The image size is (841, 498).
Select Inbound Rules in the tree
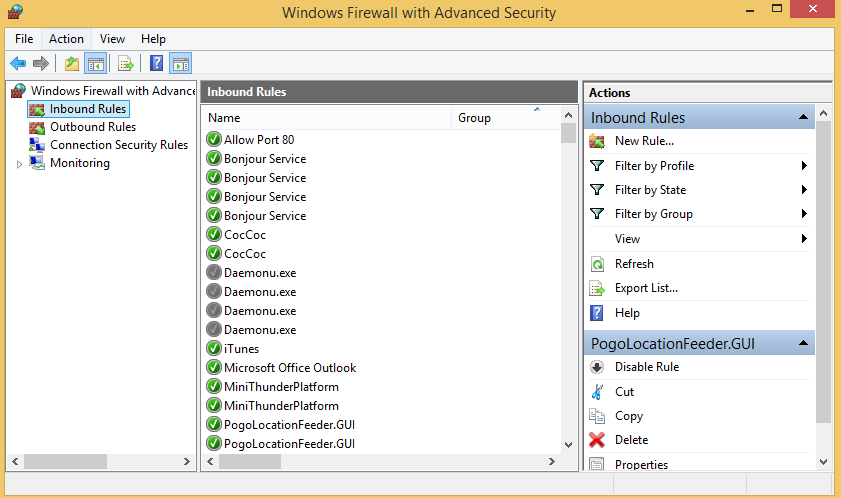pos(88,109)
